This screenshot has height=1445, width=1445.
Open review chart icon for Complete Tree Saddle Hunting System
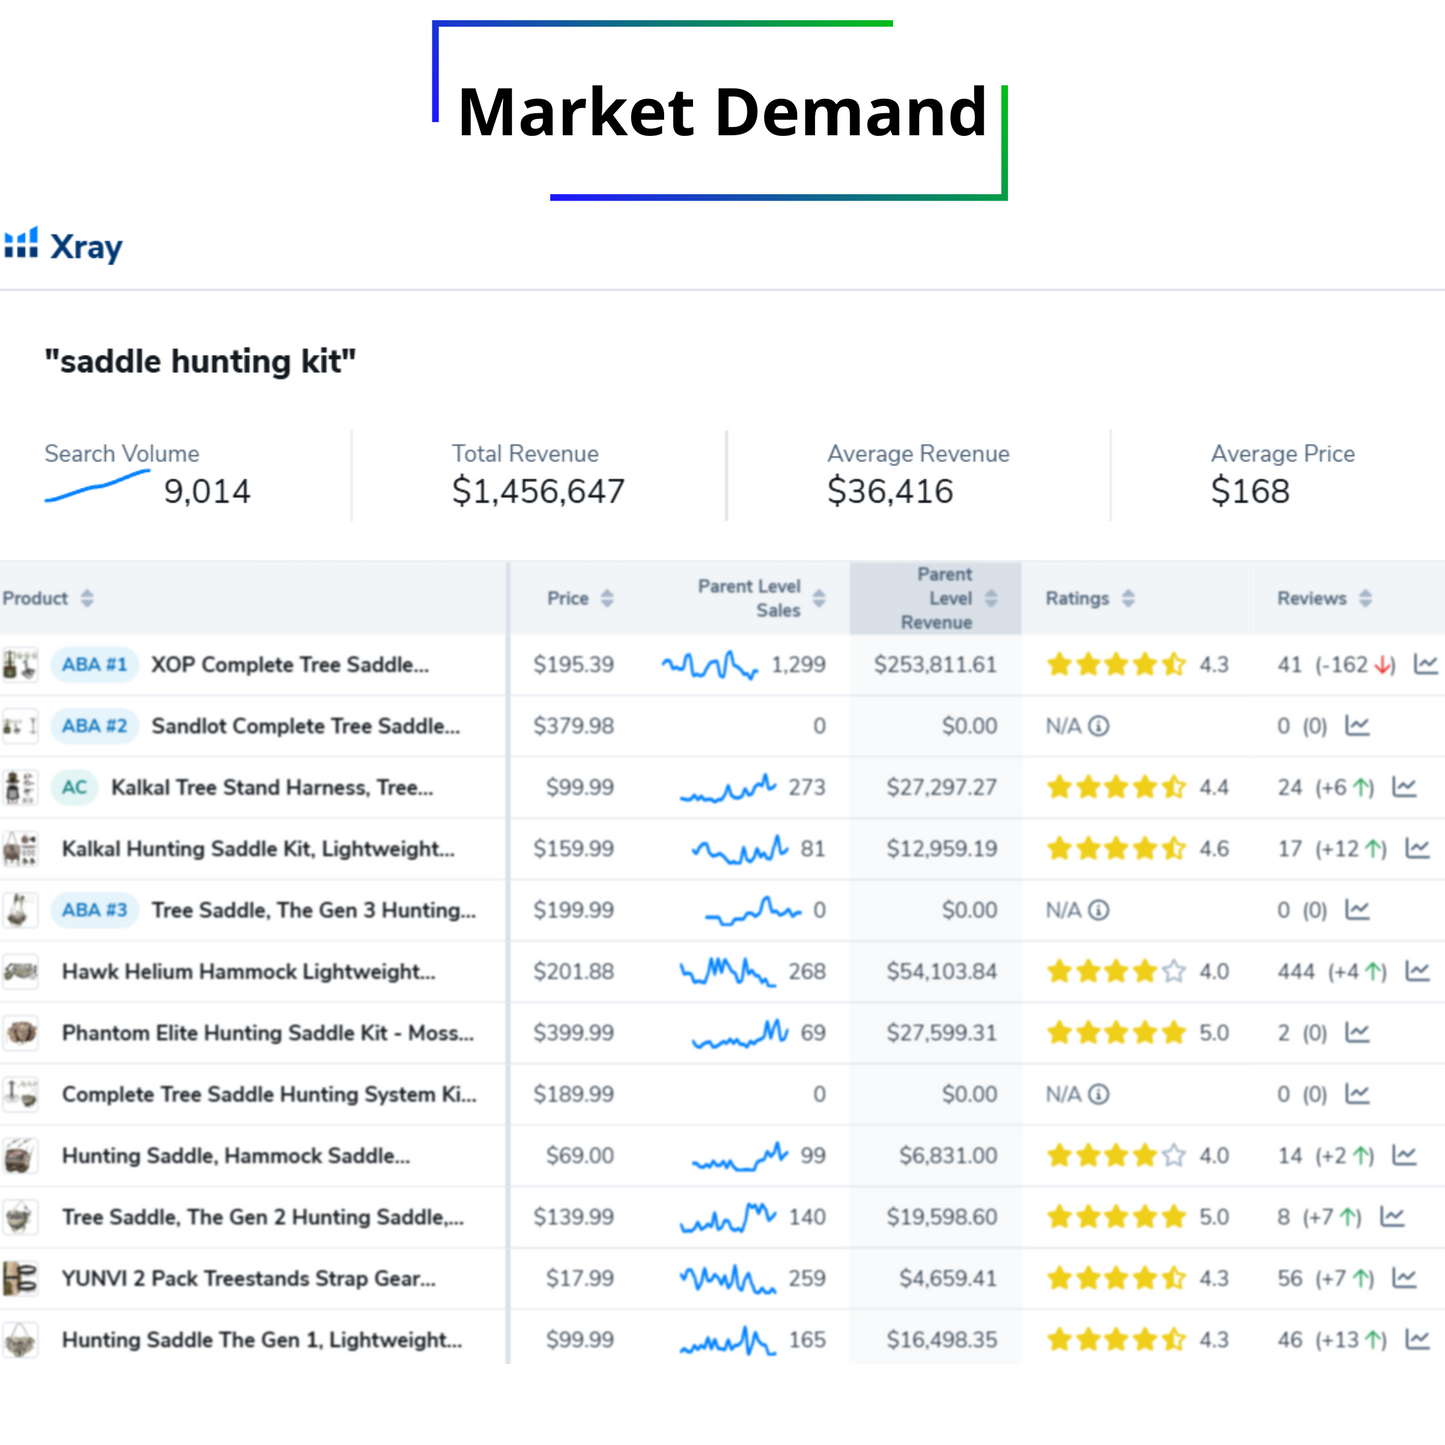1357,1094
